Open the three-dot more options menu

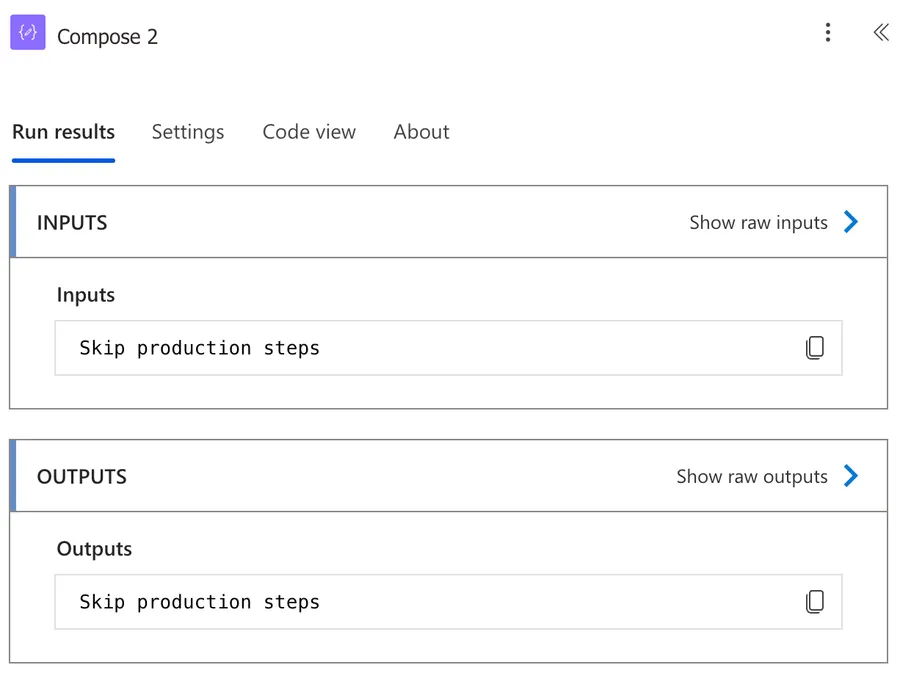point(827,33)
